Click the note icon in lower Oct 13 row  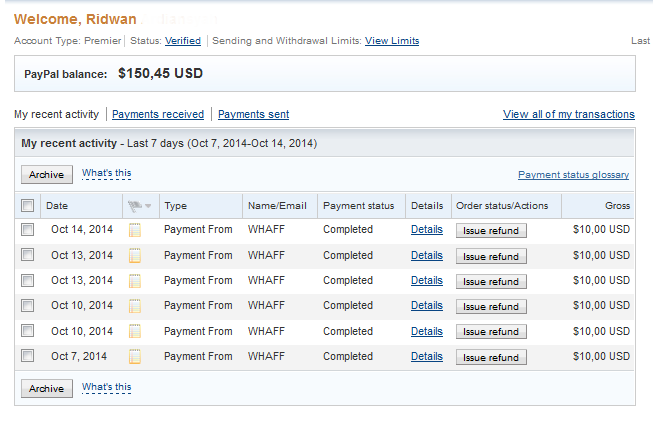(x=135, y=281)
